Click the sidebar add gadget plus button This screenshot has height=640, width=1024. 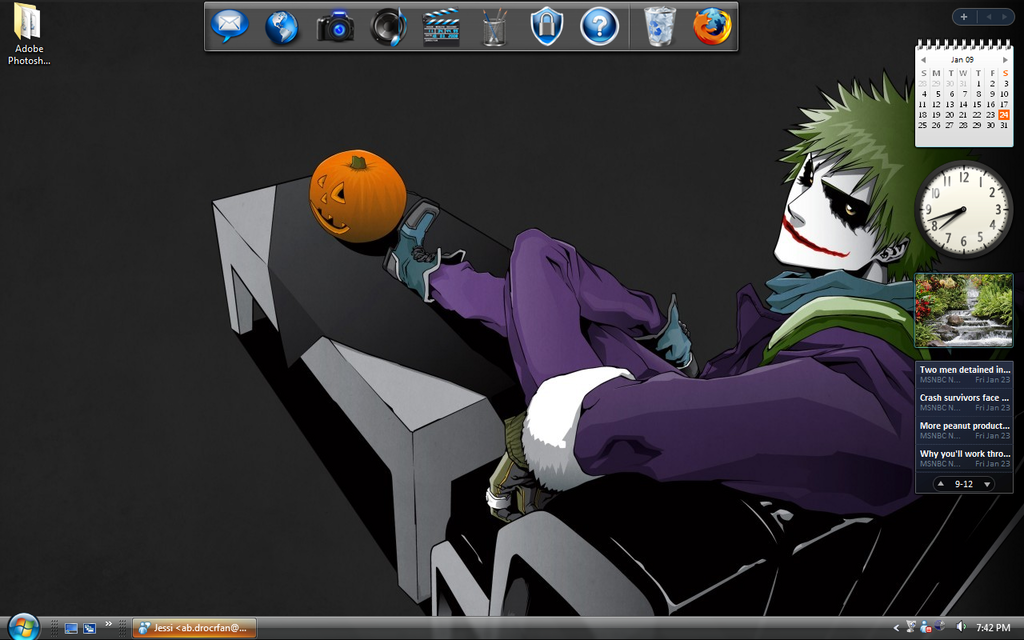click(963, 16)
